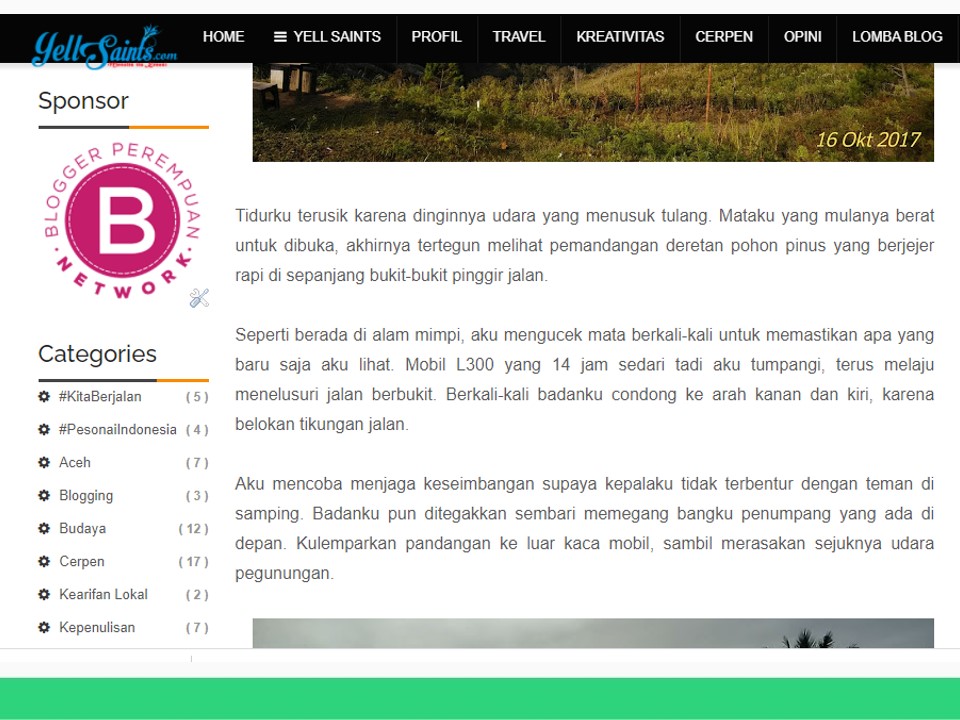The width and height of the screenshot is (960, 720).
Task: Click the gear icon beside Budaya category
Action: (x=43, y=528)
